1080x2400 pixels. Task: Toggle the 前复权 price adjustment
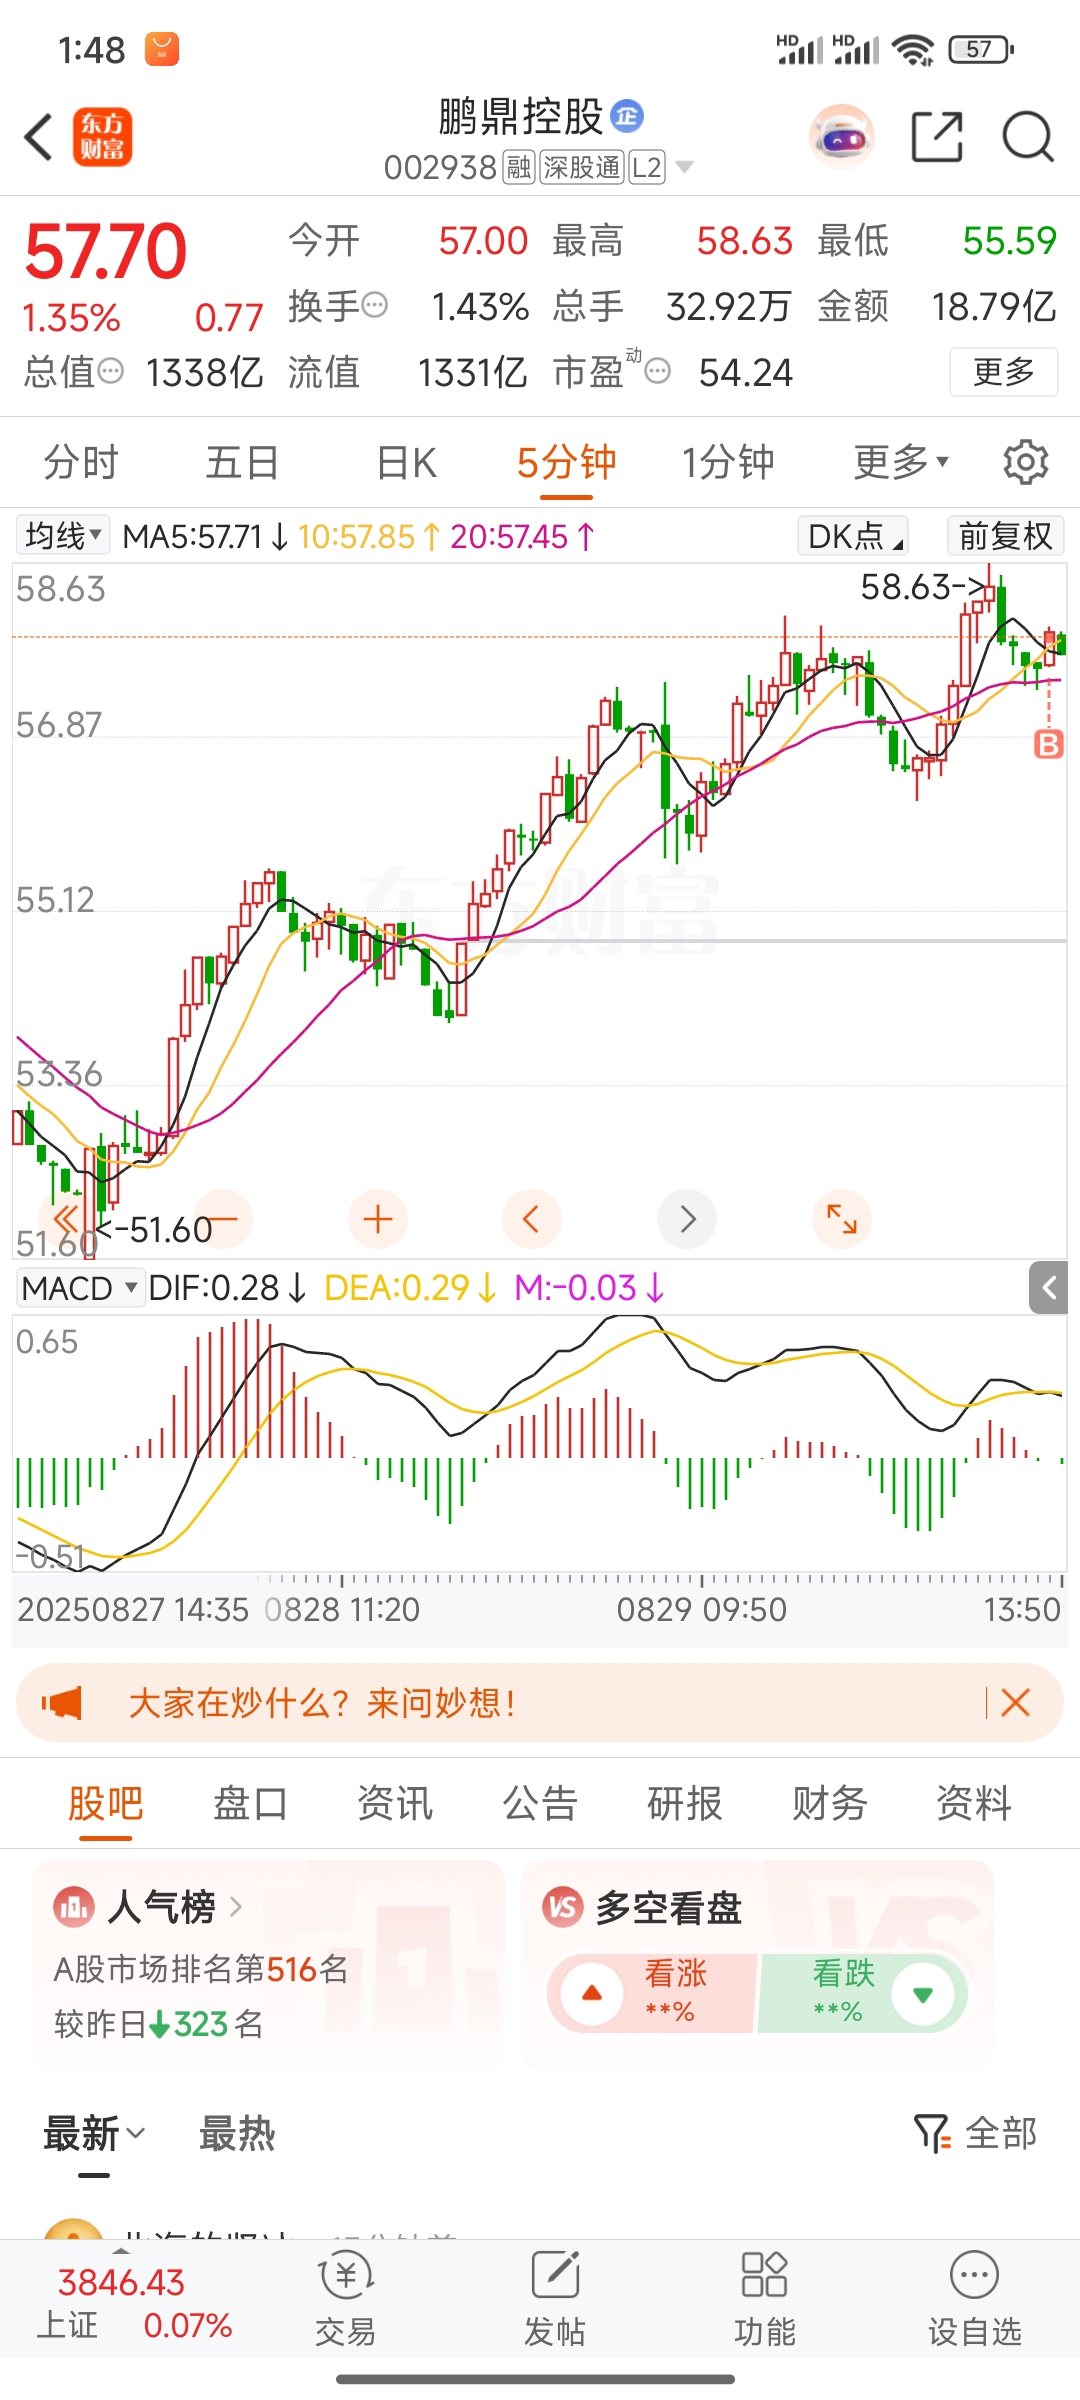(x=1004, y=537)
